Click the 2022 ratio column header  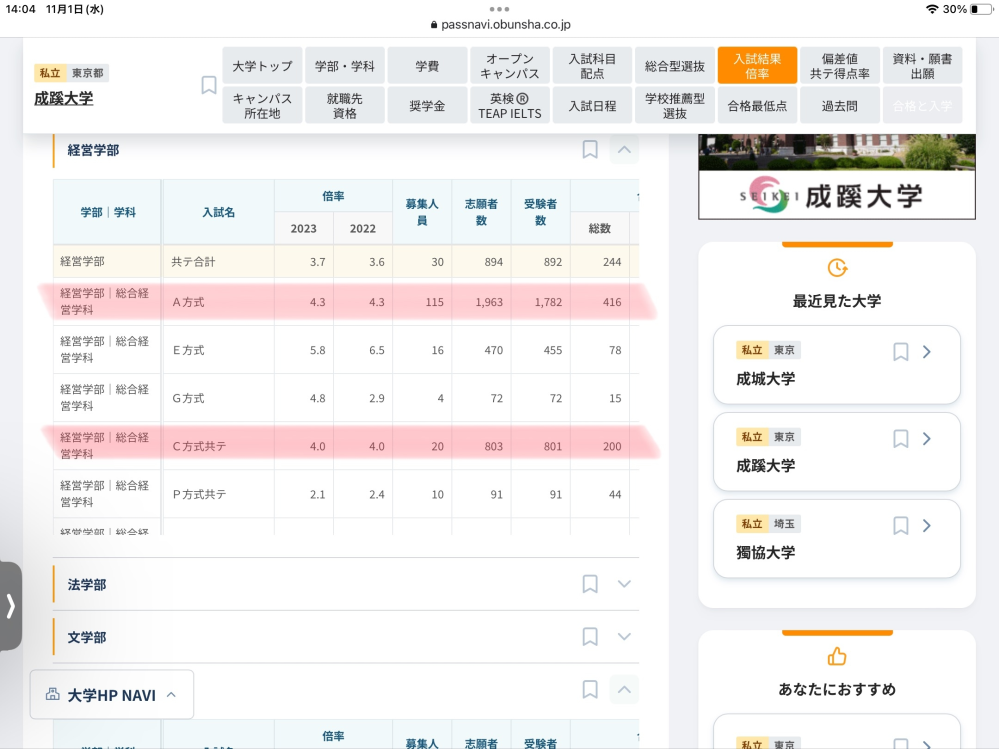point(363,229)
